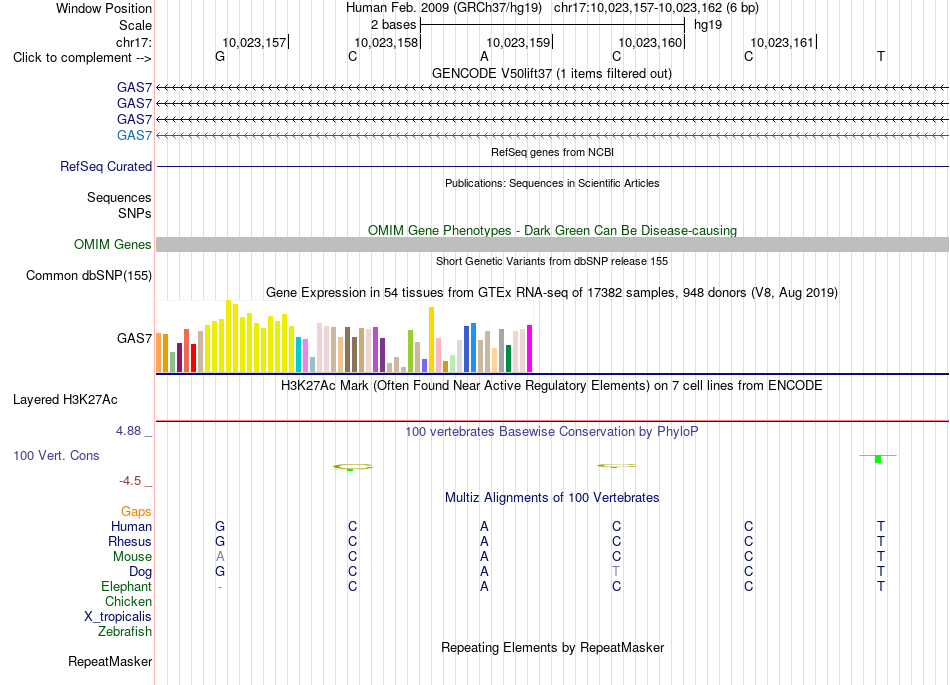This screenshot has width=950, height=685.
Task: Click the 'Common dbSNP(155)' track label
Action: click(89, 276)
